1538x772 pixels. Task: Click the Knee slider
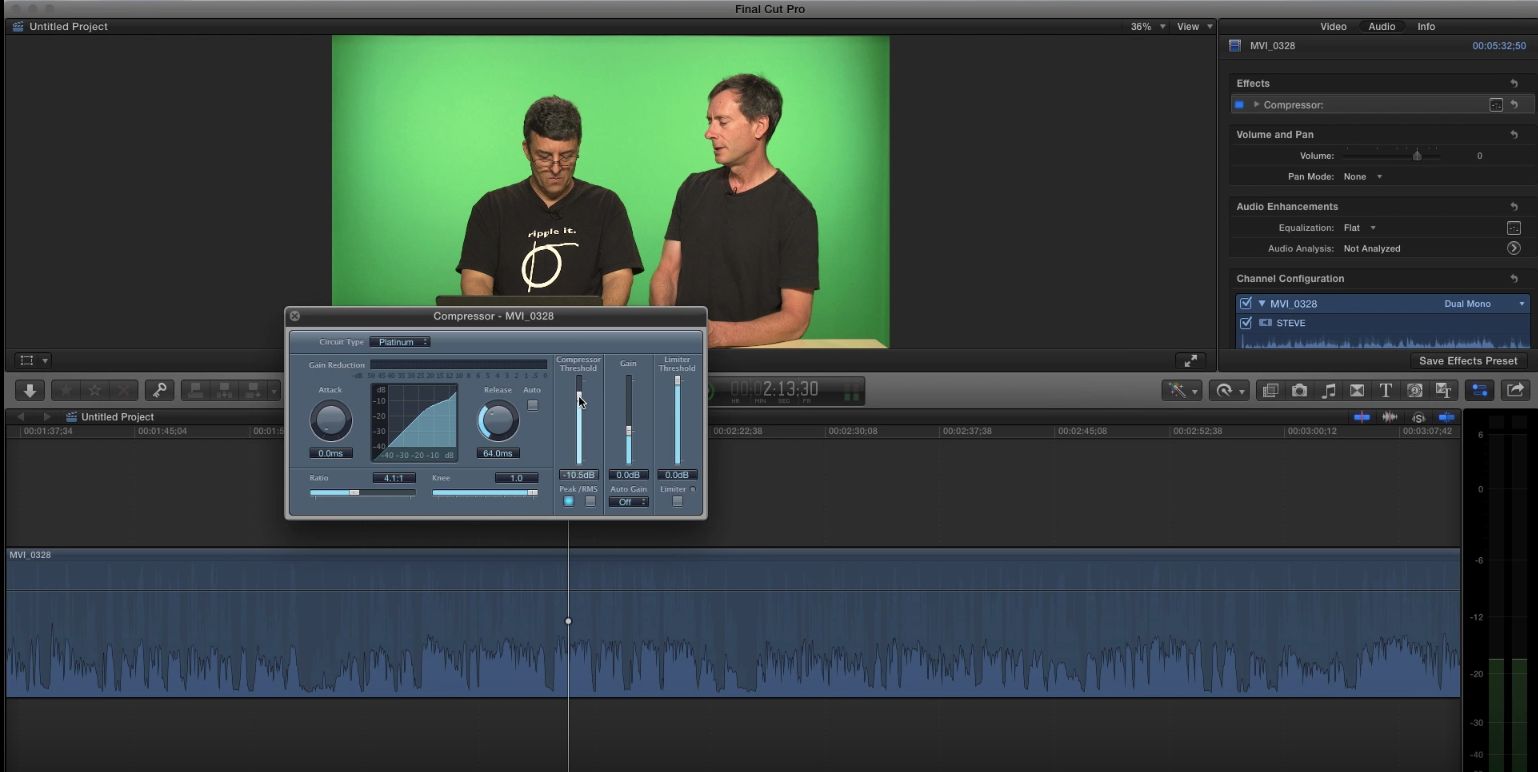[485, 492]
